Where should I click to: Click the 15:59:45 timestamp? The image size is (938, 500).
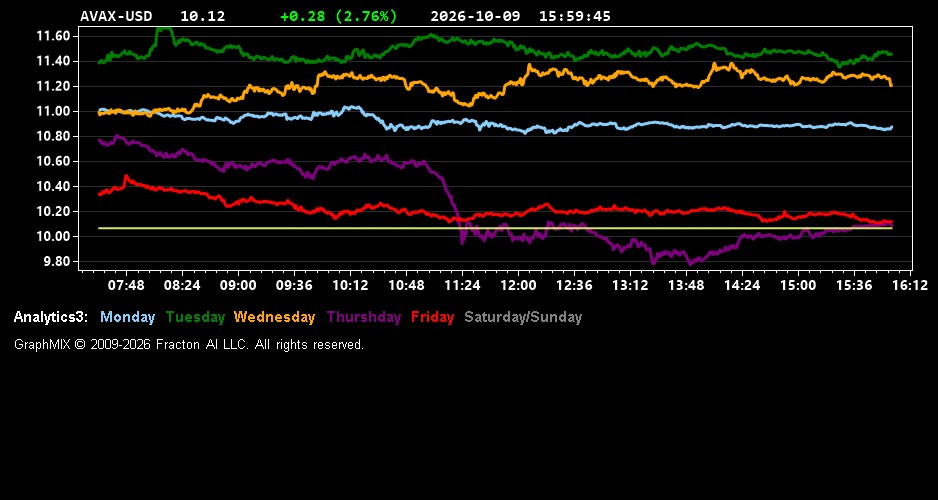click(x=575, y=16)
